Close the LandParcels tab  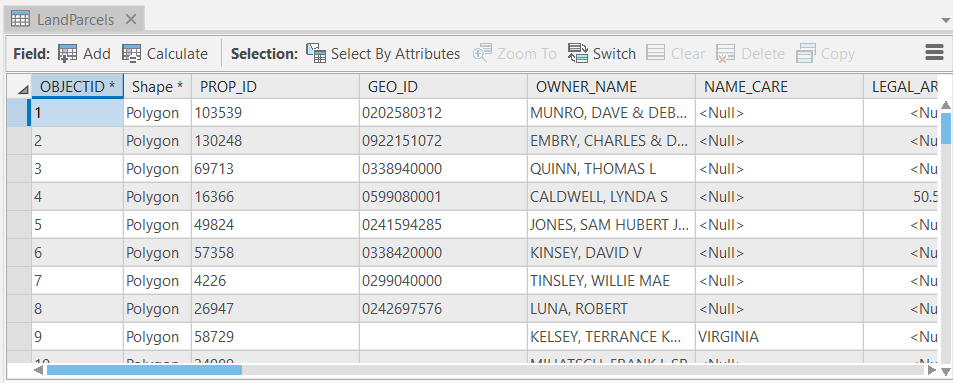click(x=131, y=19)
